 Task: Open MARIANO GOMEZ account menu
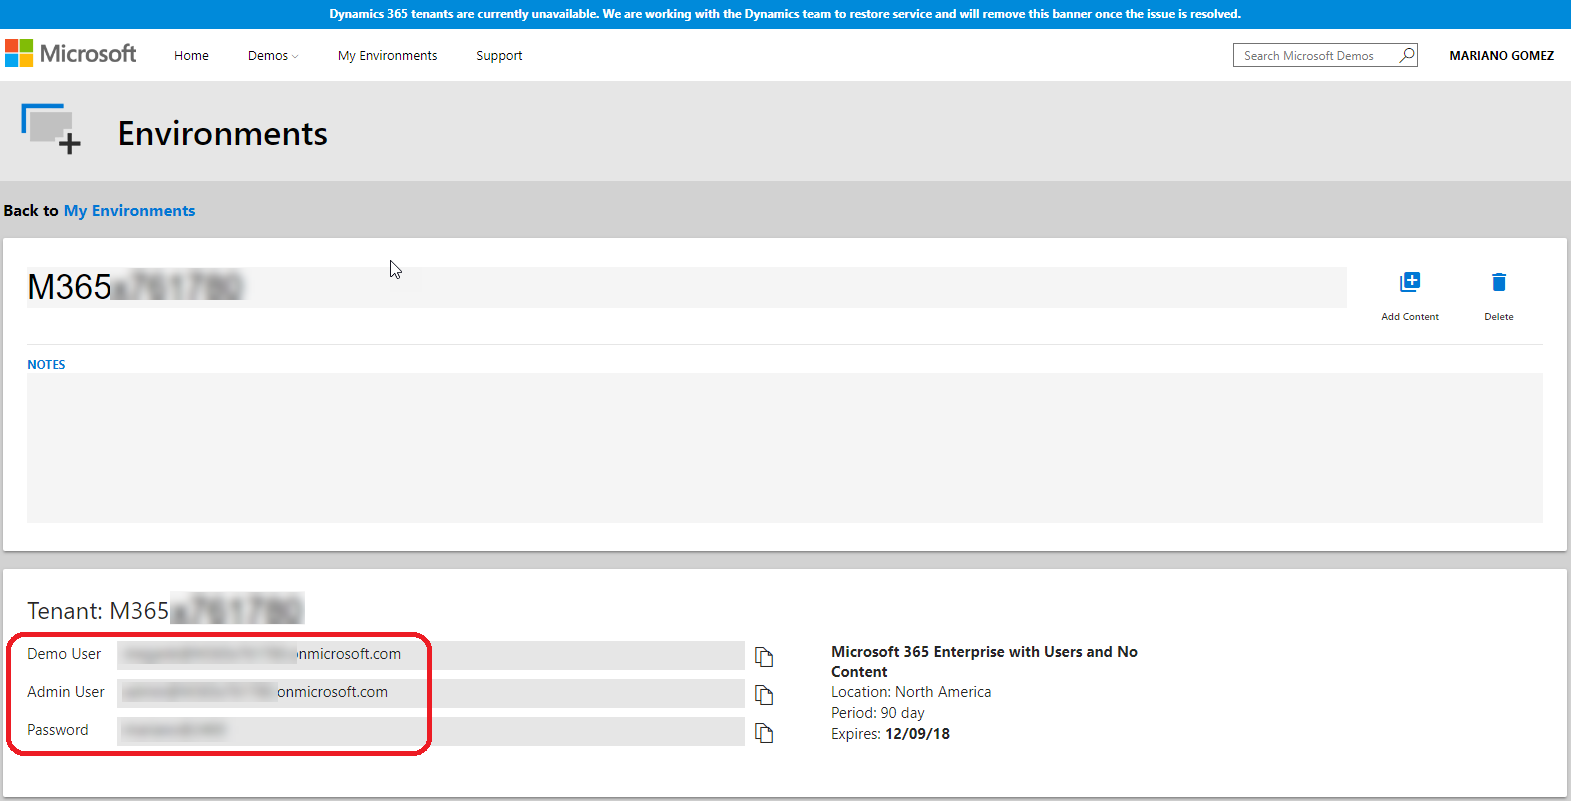coord(1501,56)
